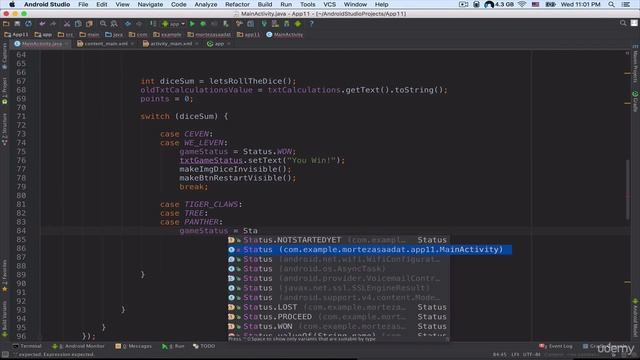The width and height of the screenshot is (640, 360).
Task: Click the MainActivity breadcrumb item
Action: [x=284, y=35]
